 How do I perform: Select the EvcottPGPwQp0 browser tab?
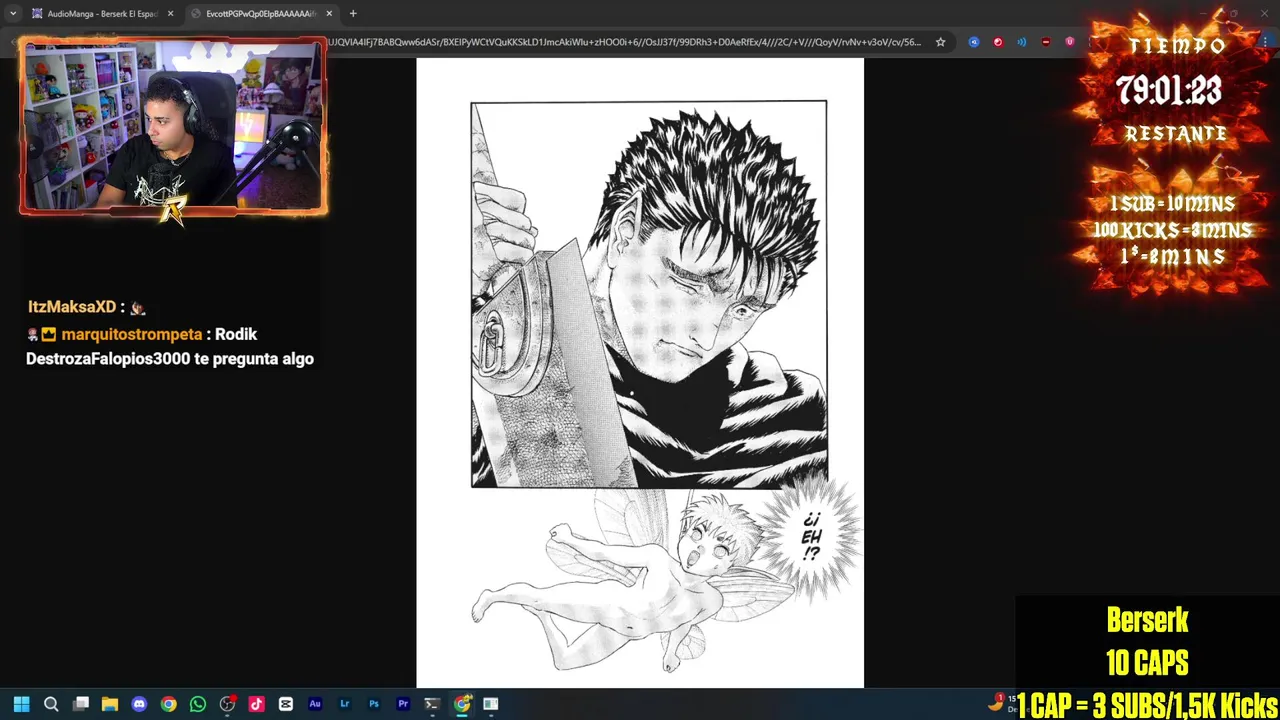tap(262, 14)
